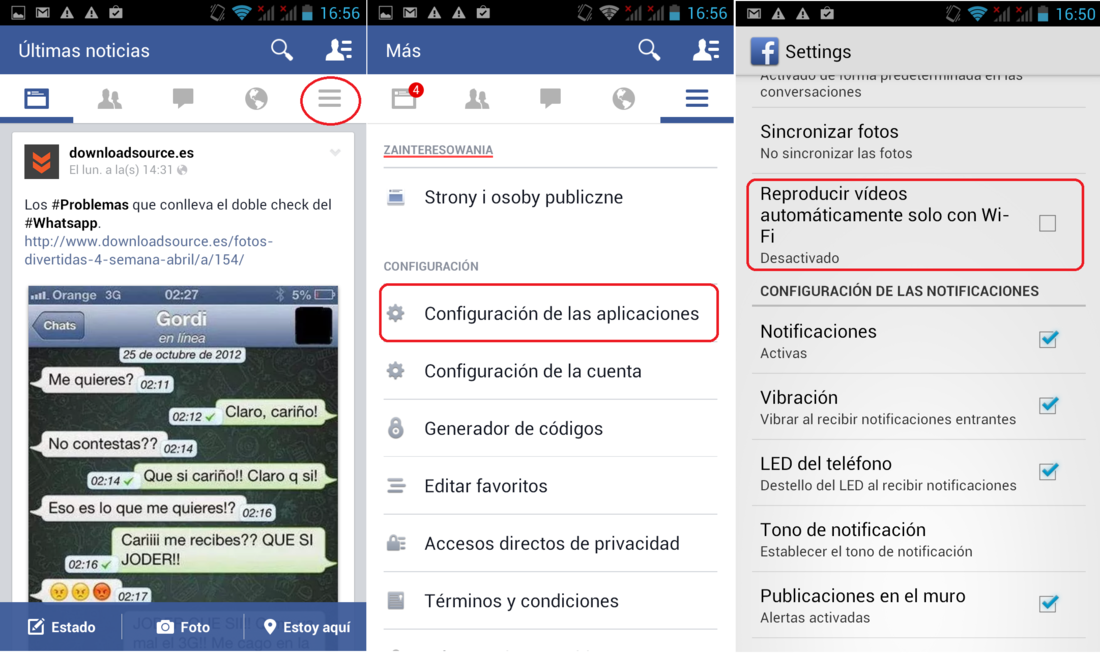Tap the #Problemas hashtag
The height and width of the screenshot is (653, 1100).
(90, 205)
